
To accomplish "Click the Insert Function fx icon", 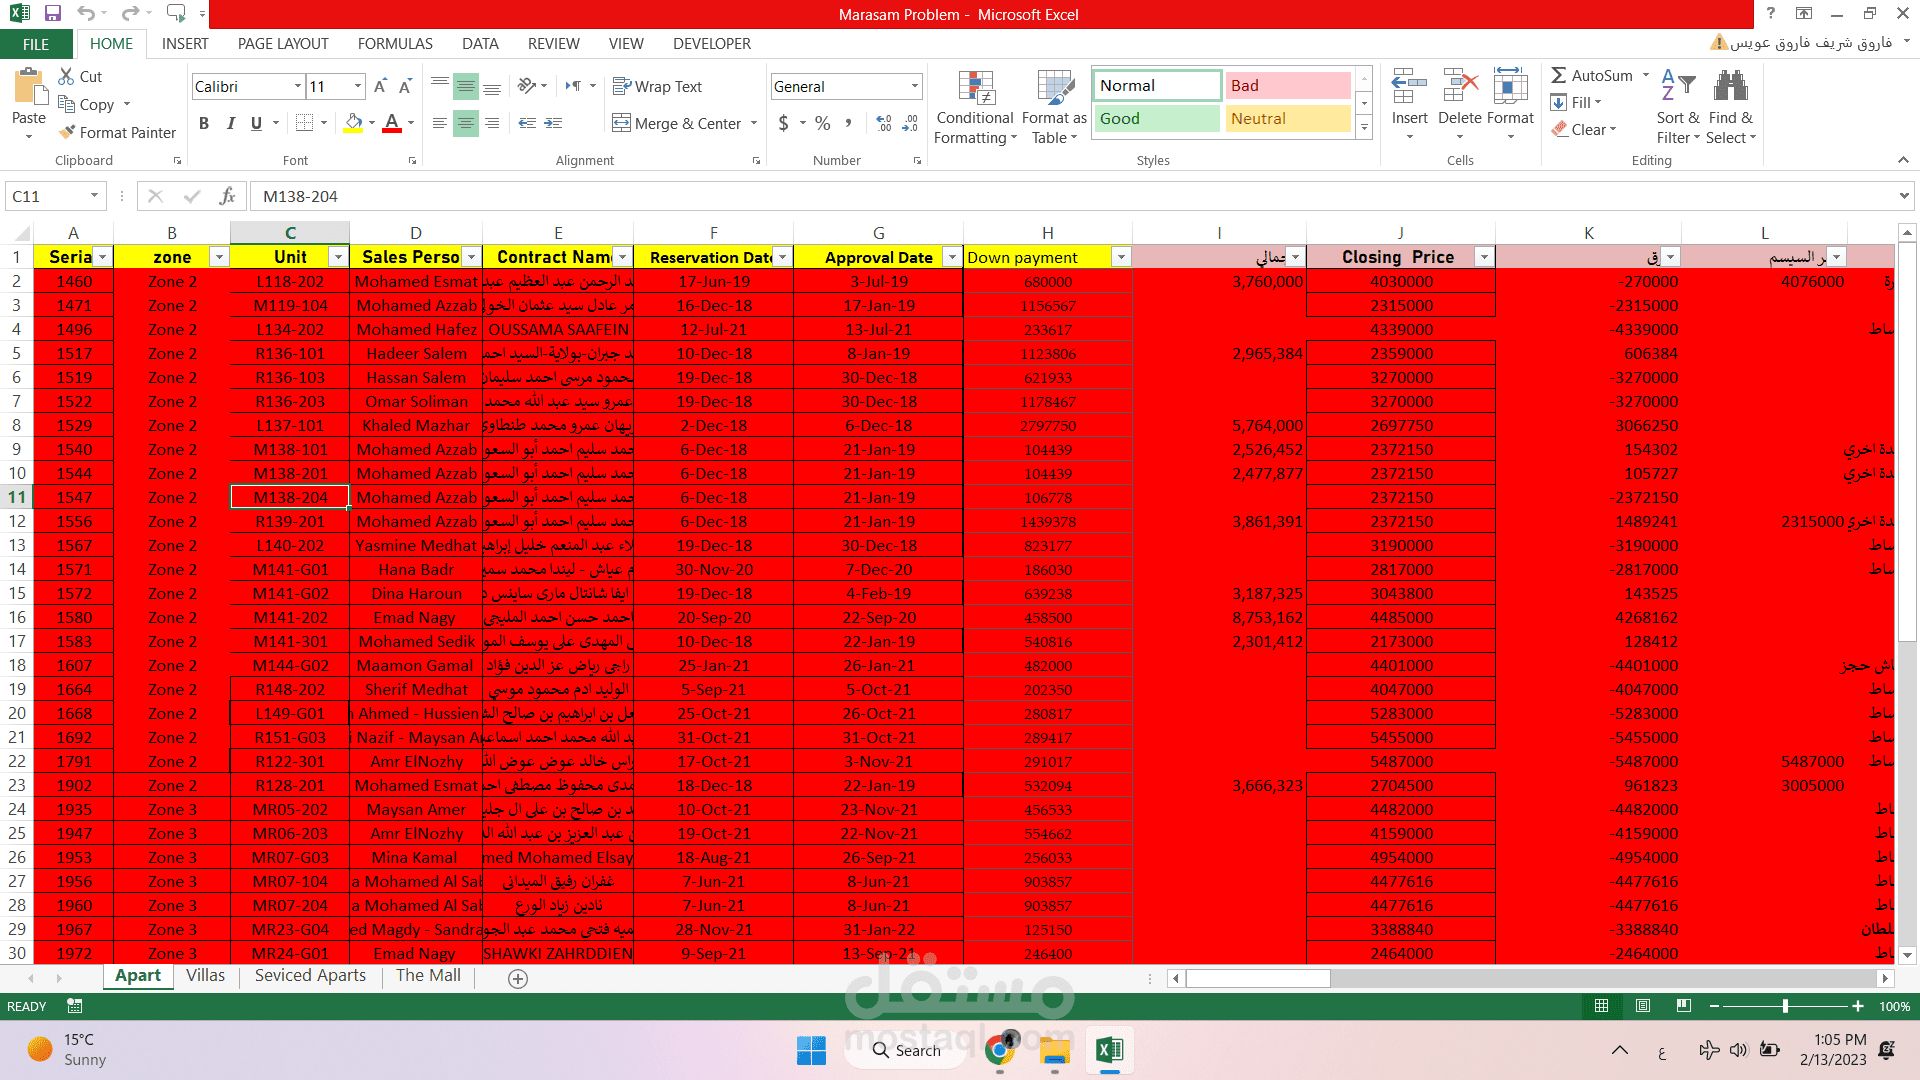I will click(x=228, y=196).
